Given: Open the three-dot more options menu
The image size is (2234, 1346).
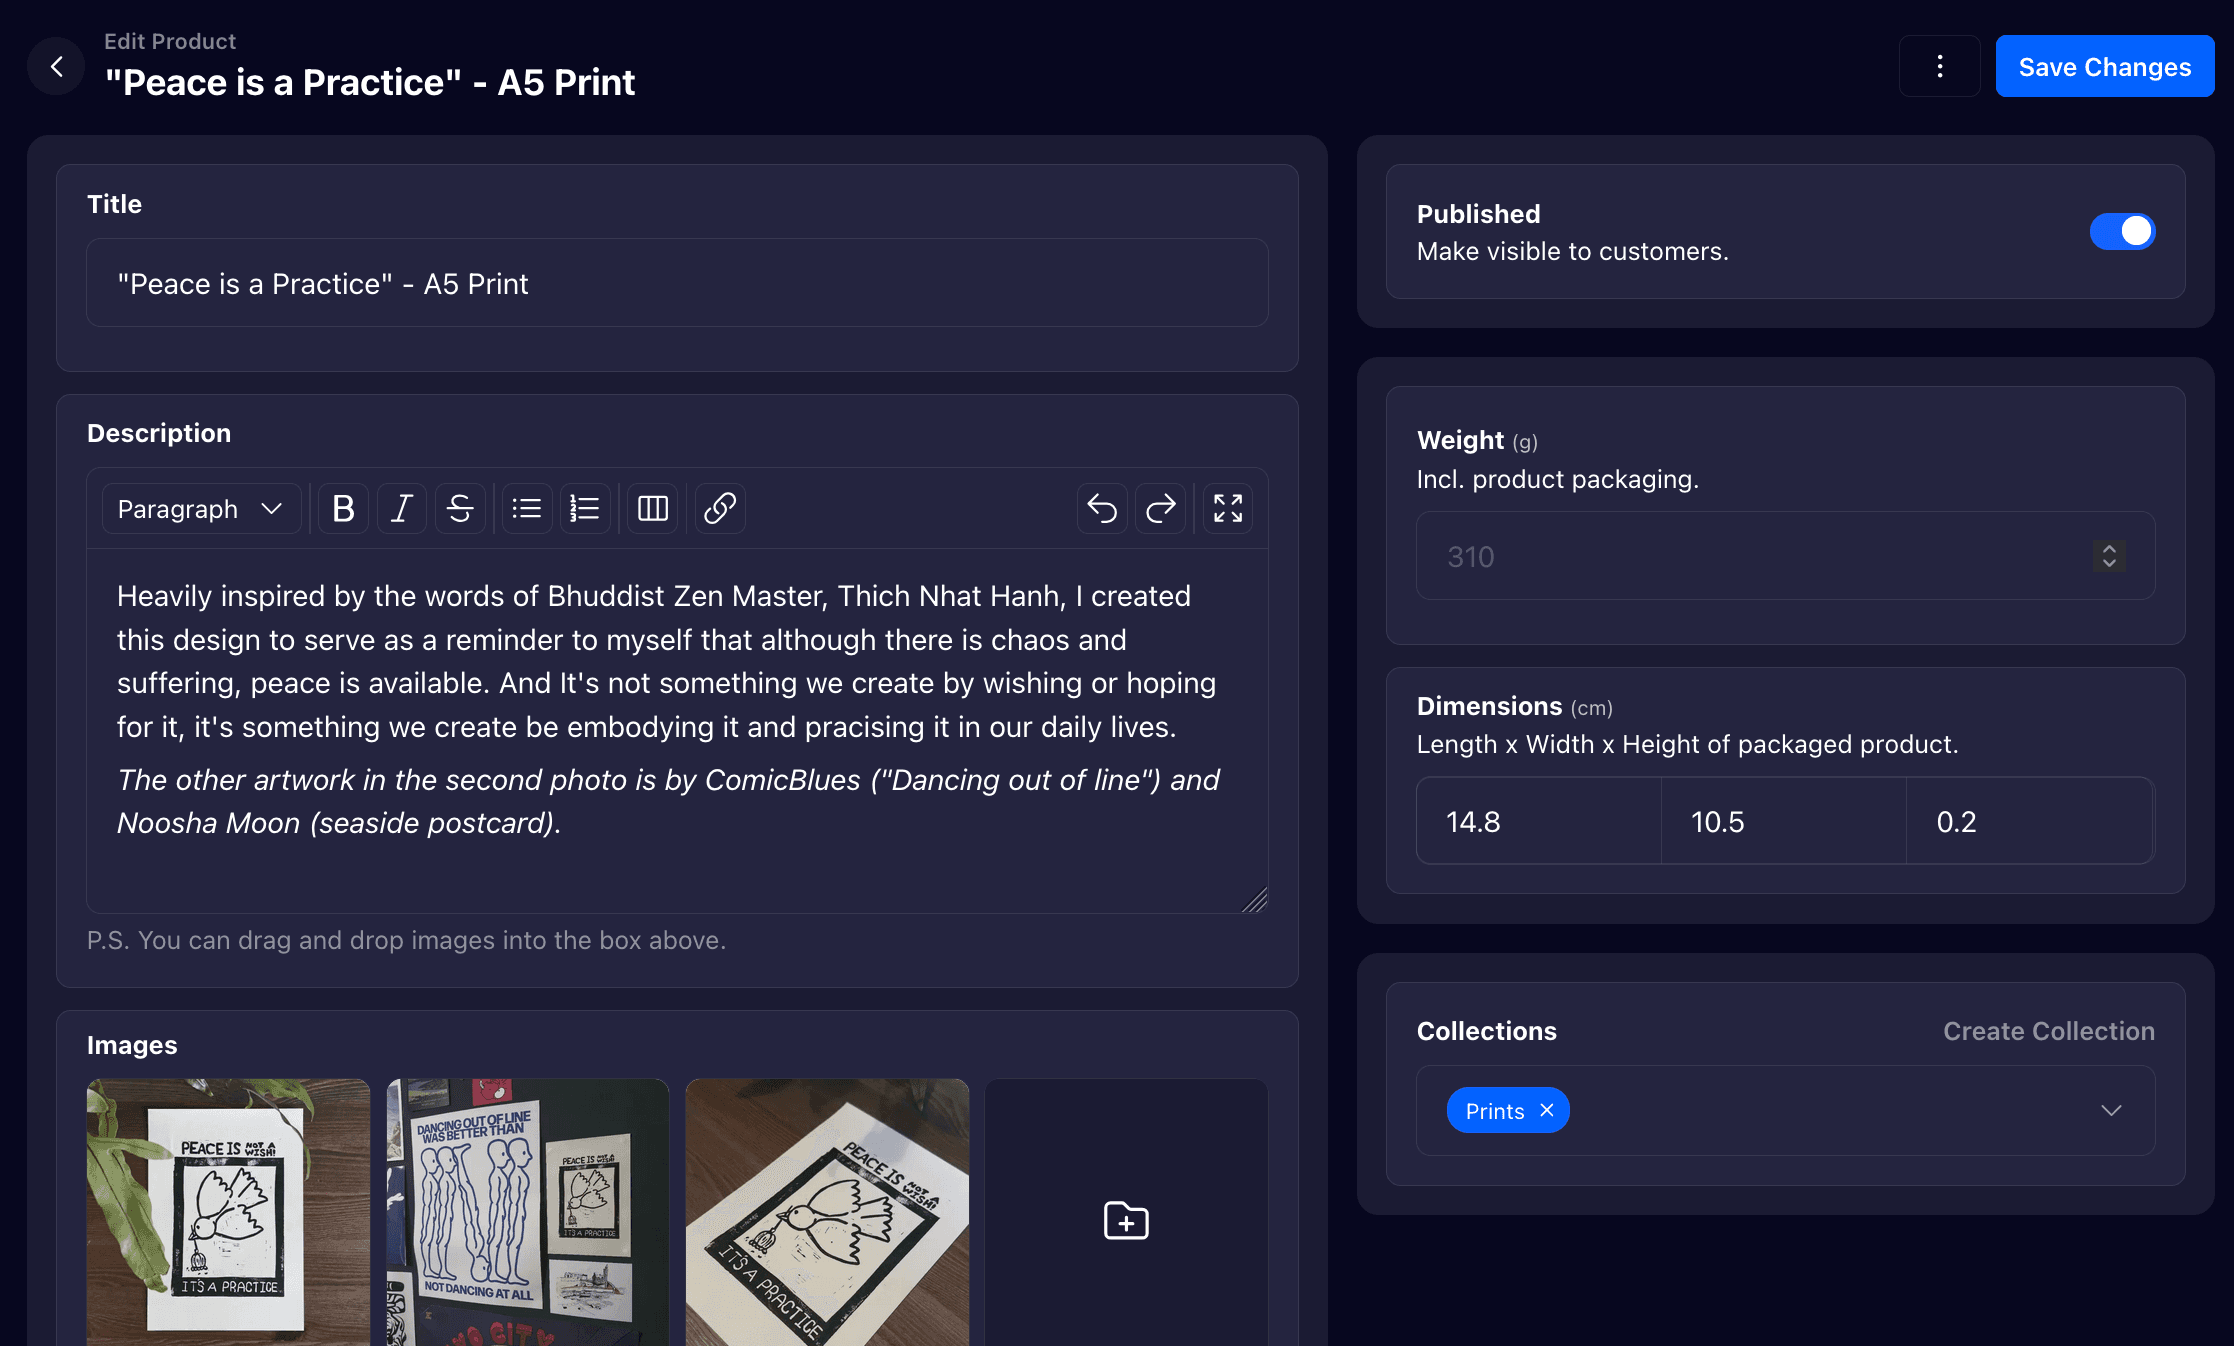Looking at the screenshot, I should 1939,67.
